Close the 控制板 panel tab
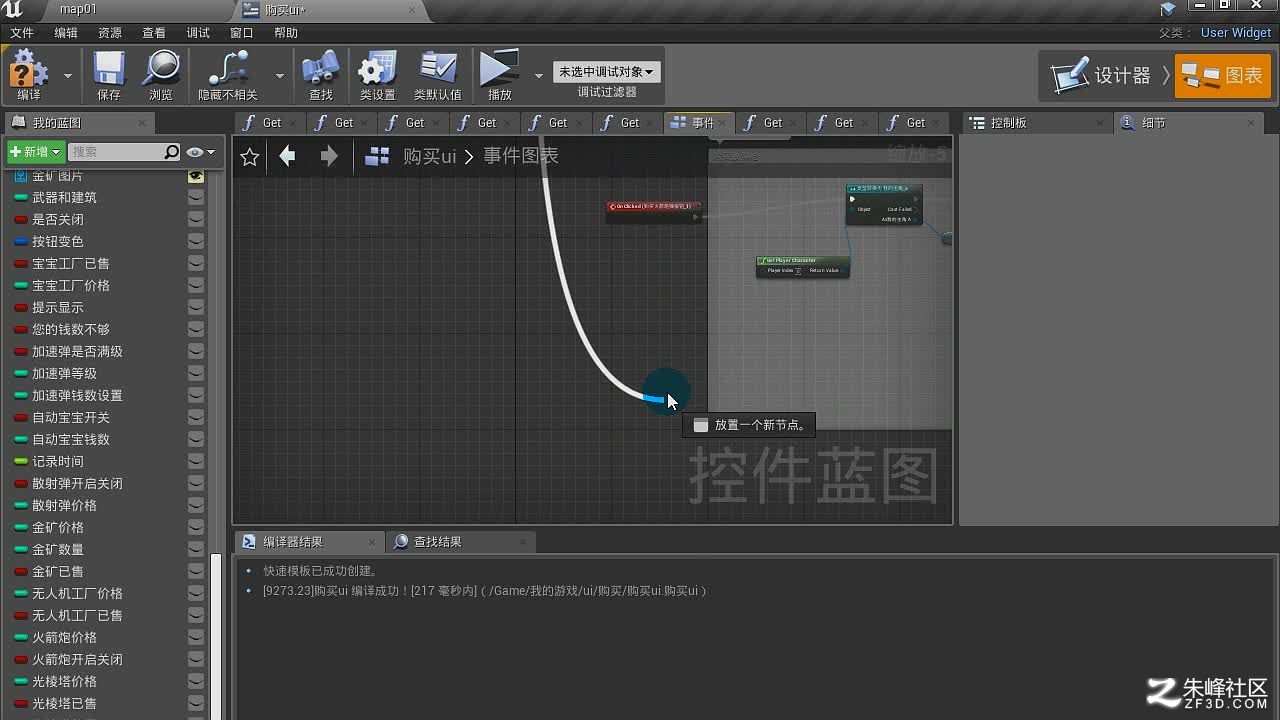The image size is (1280, 720). tap(1100, 123)
